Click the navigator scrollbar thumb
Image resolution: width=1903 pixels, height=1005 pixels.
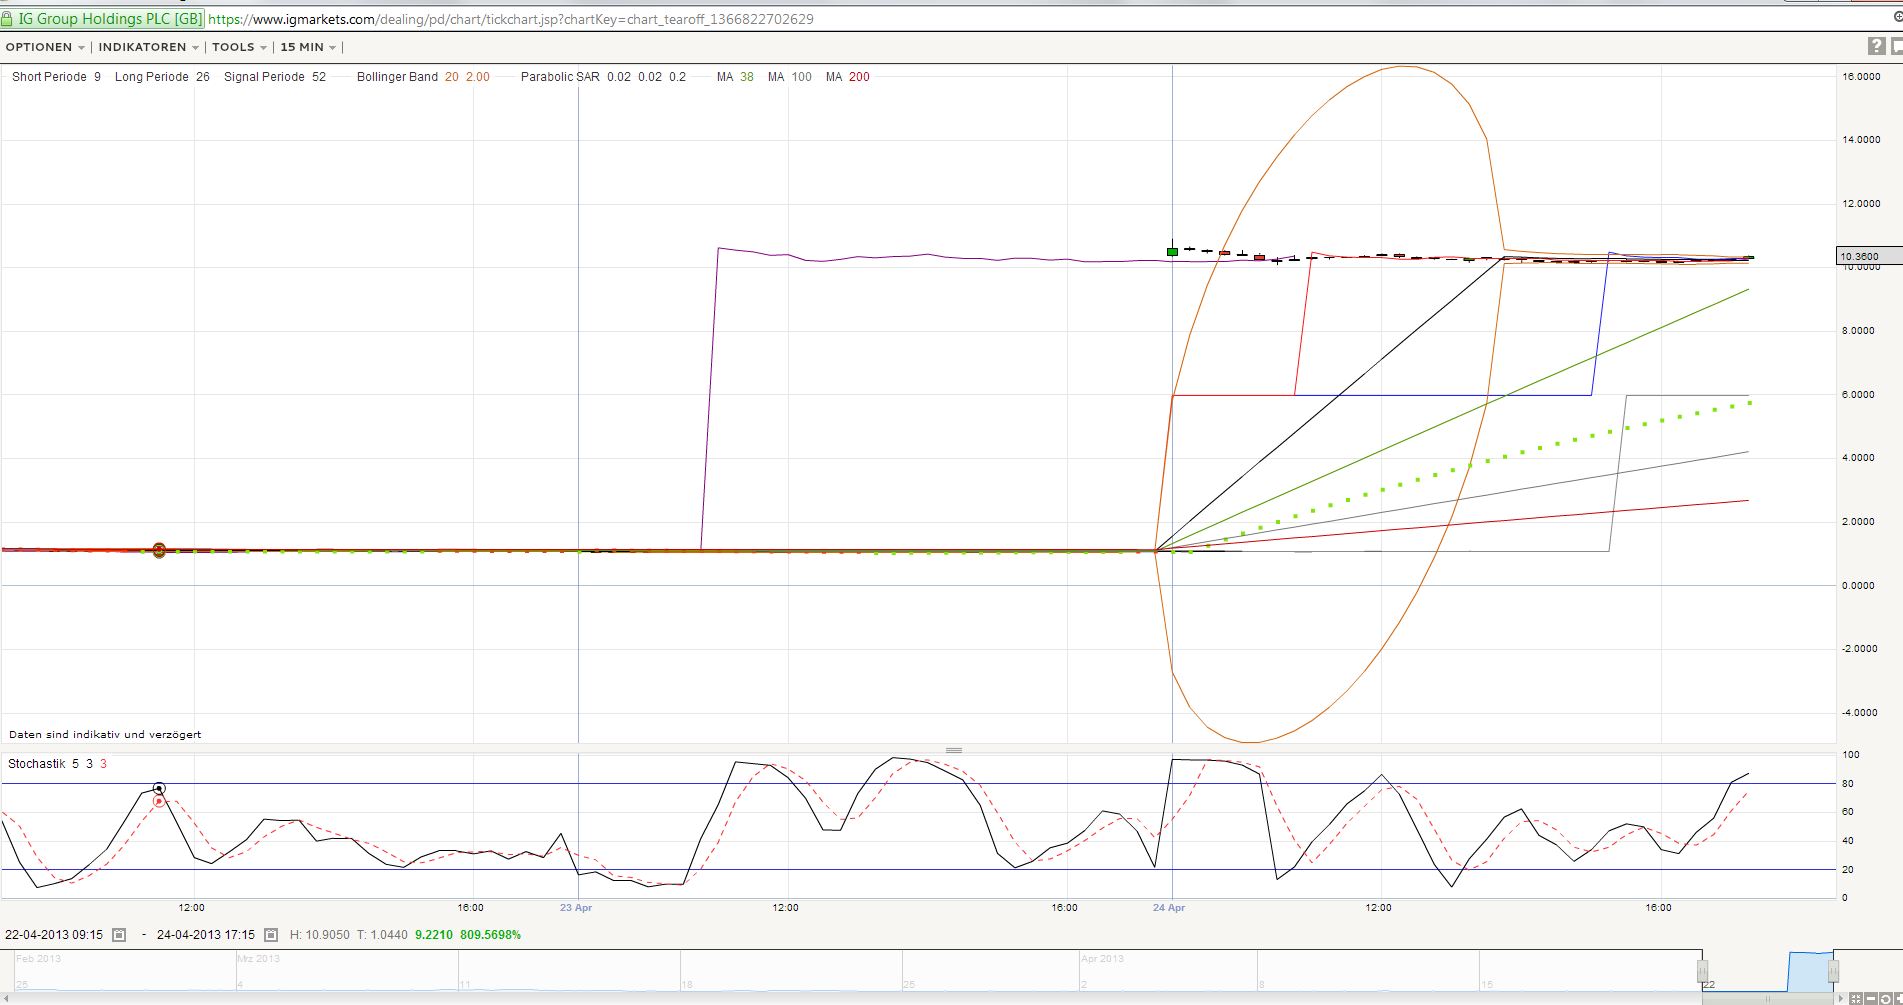[x=1768, y=999]
